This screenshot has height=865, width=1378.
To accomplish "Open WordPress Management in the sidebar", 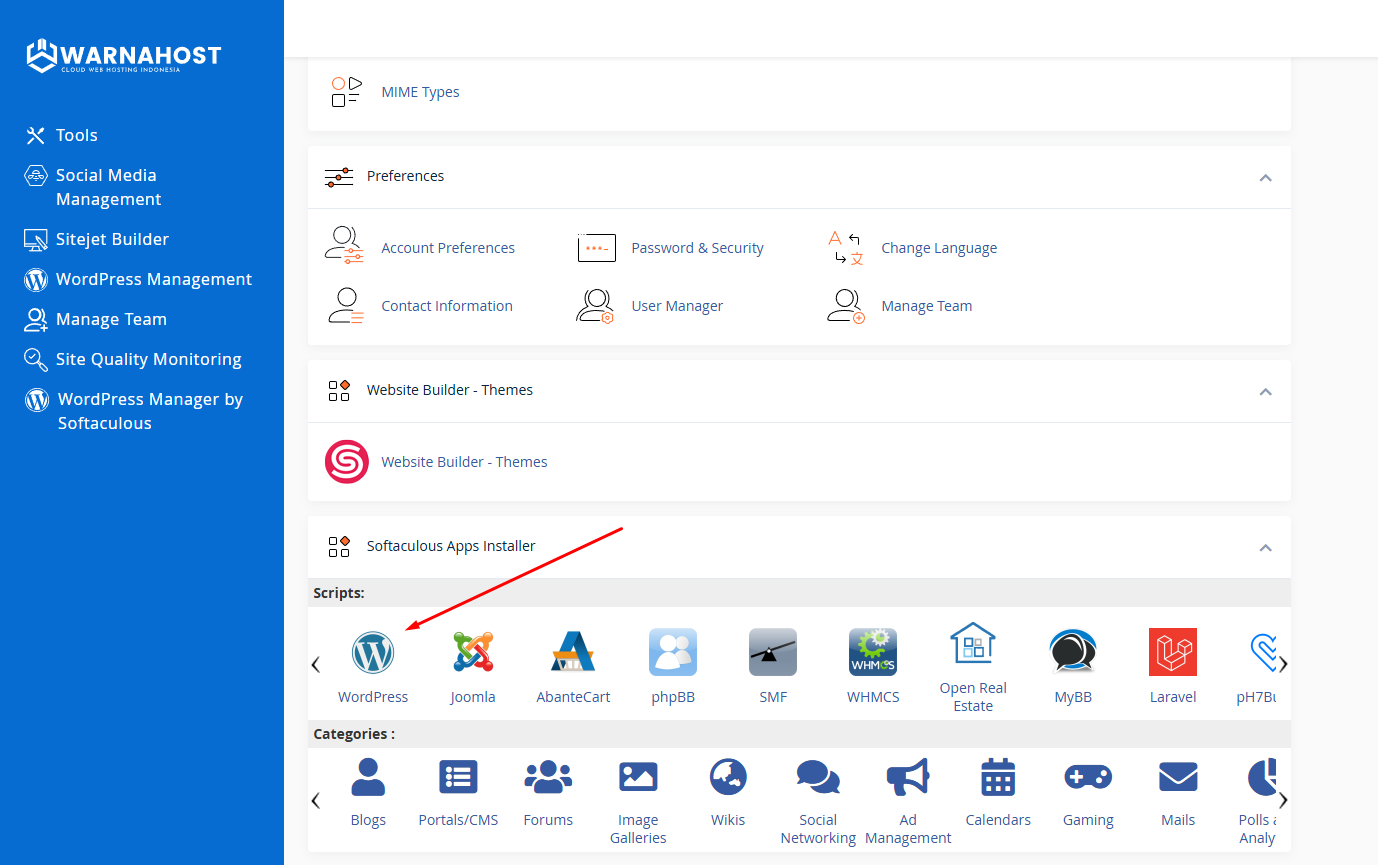I will [153, 279].
